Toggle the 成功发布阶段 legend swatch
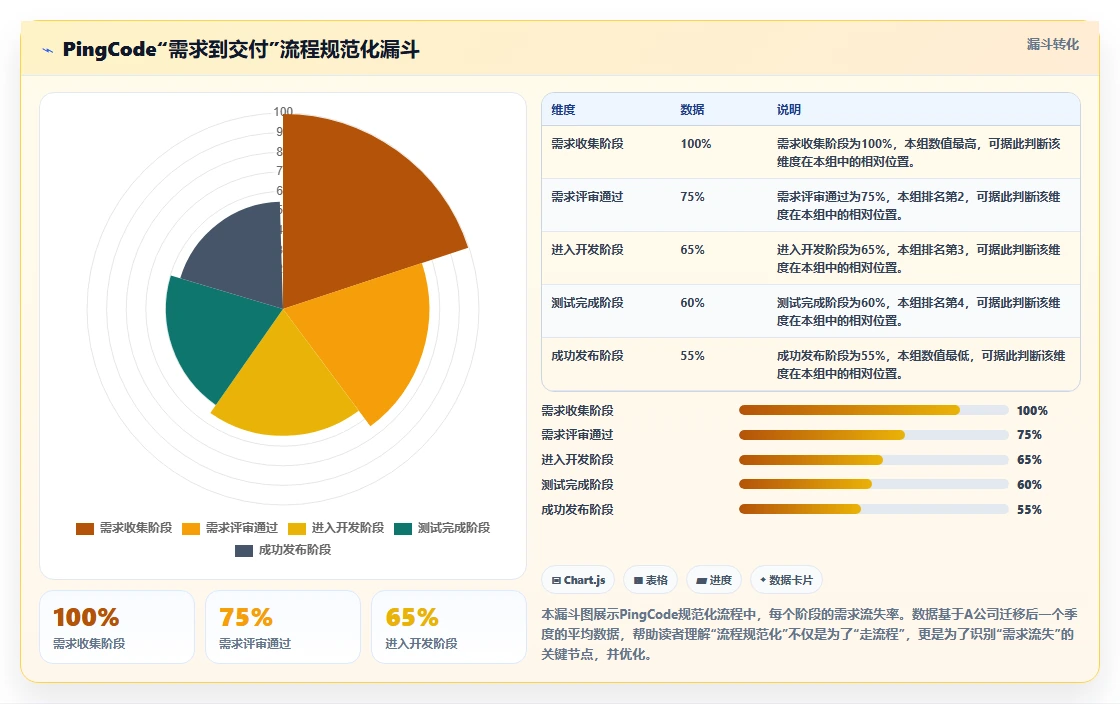This screenshot has height=704, width=1120. pyautogui.click(x=244, y=550)
